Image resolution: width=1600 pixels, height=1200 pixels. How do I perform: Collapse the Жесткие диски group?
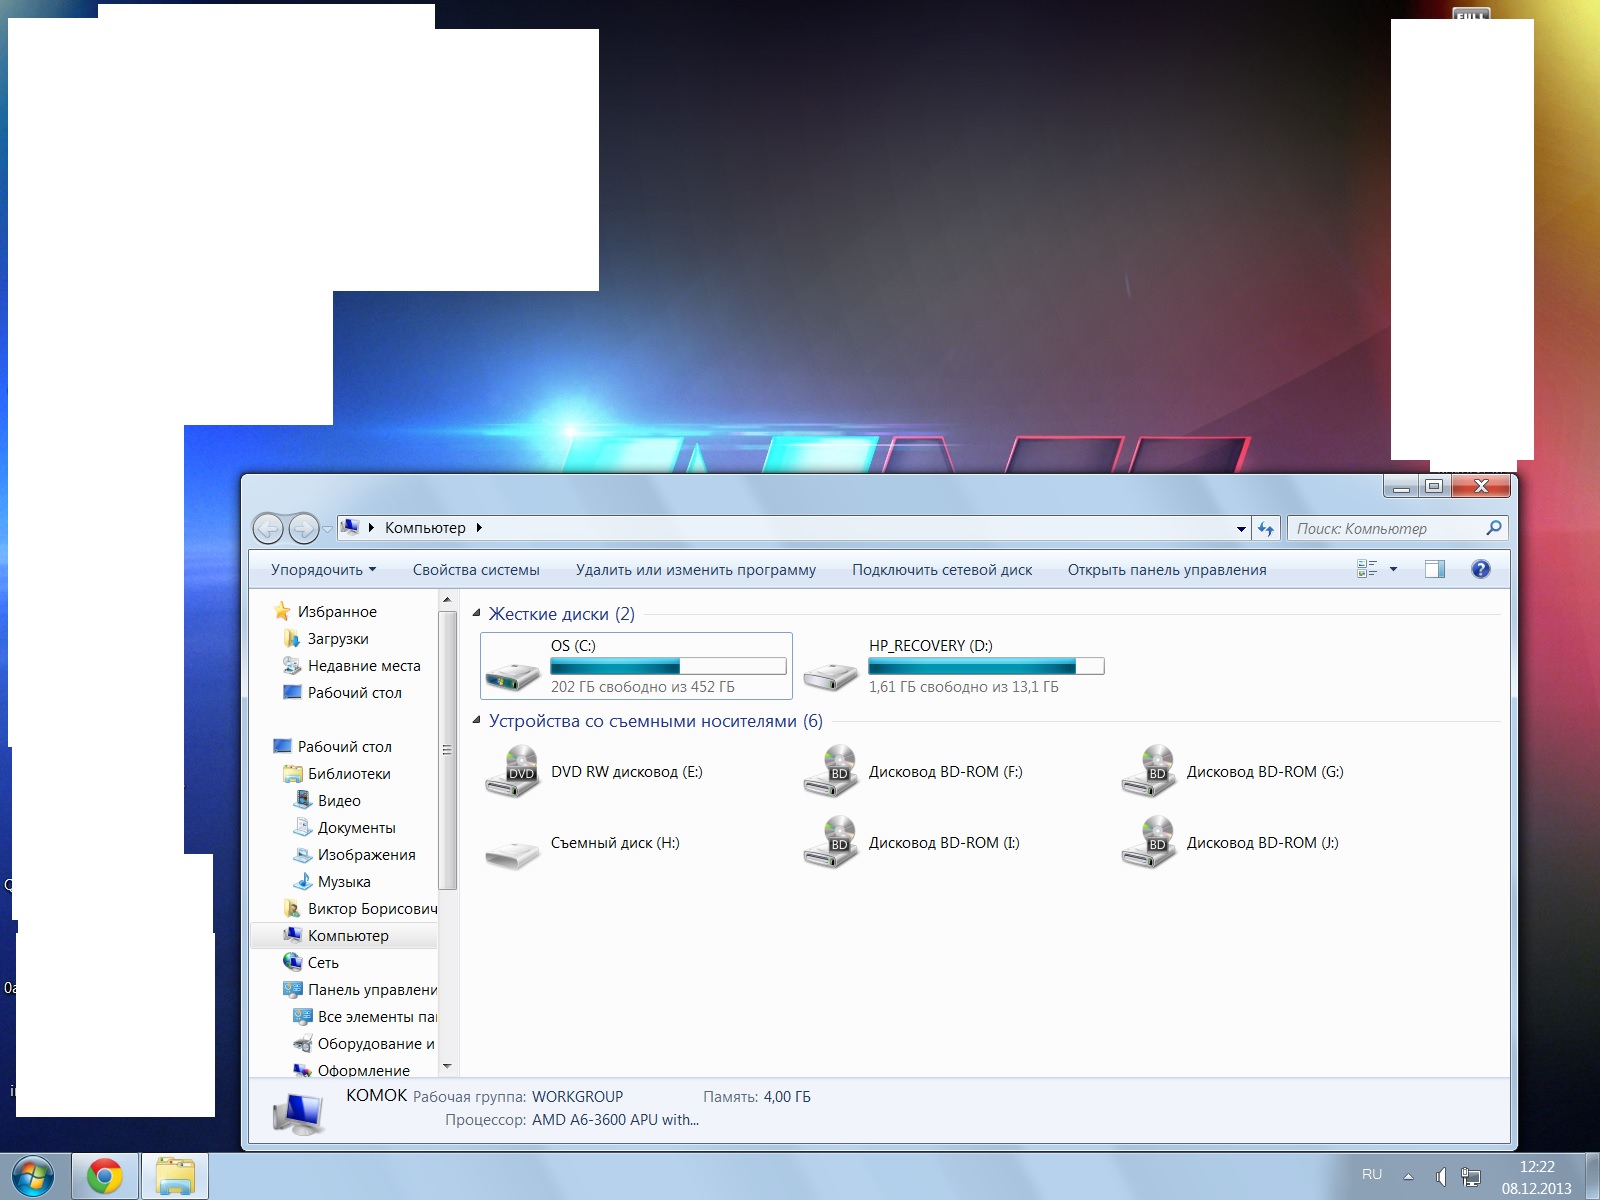tap(476, 614)
